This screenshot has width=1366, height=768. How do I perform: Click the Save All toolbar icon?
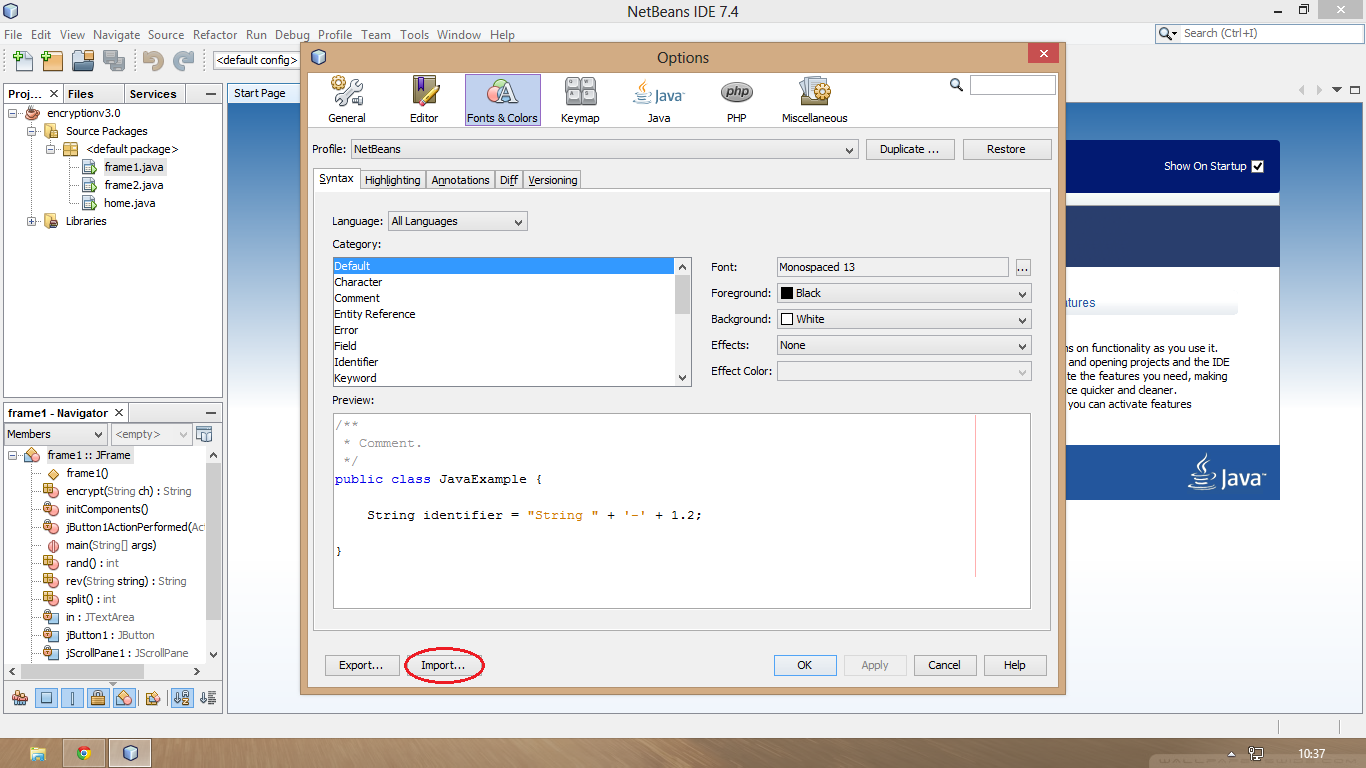(115, 61)
